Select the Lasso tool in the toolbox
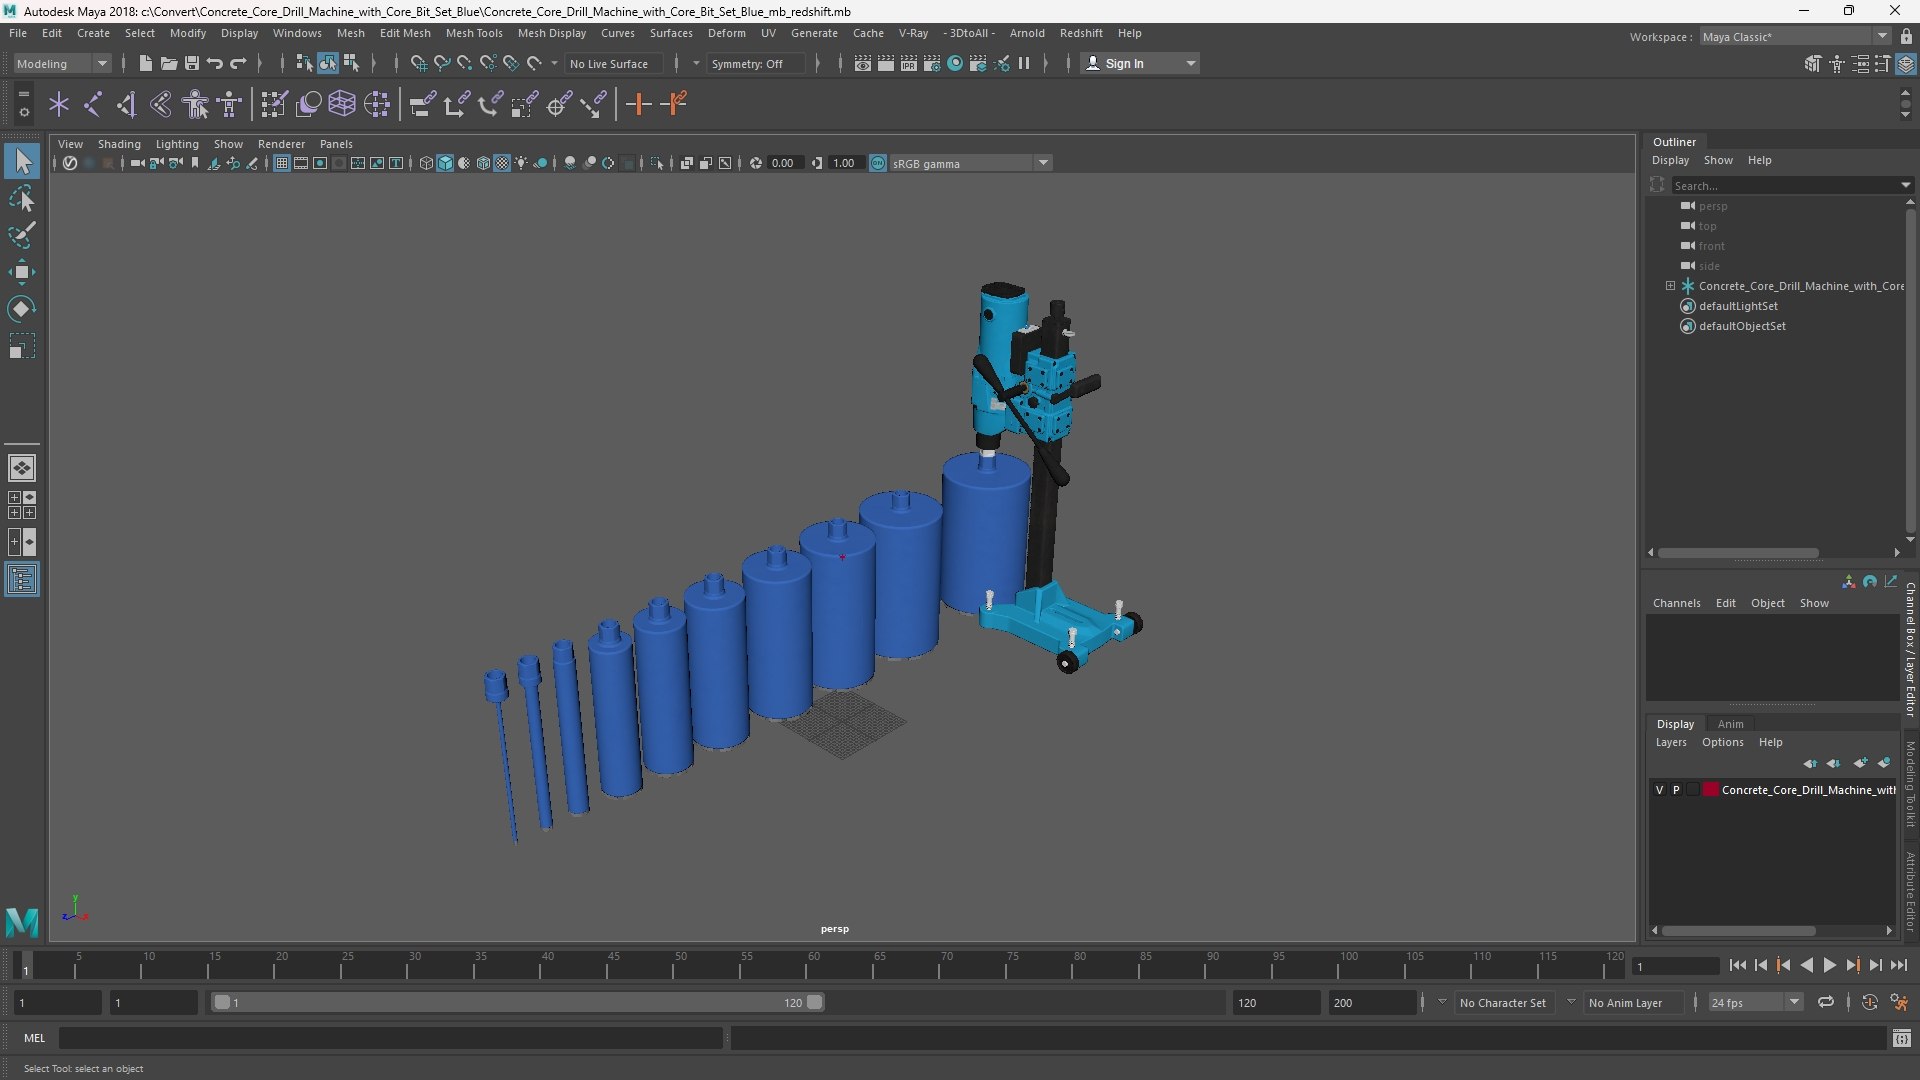The height and width of the screenshot is (1080, 1920). pos(21,198)
